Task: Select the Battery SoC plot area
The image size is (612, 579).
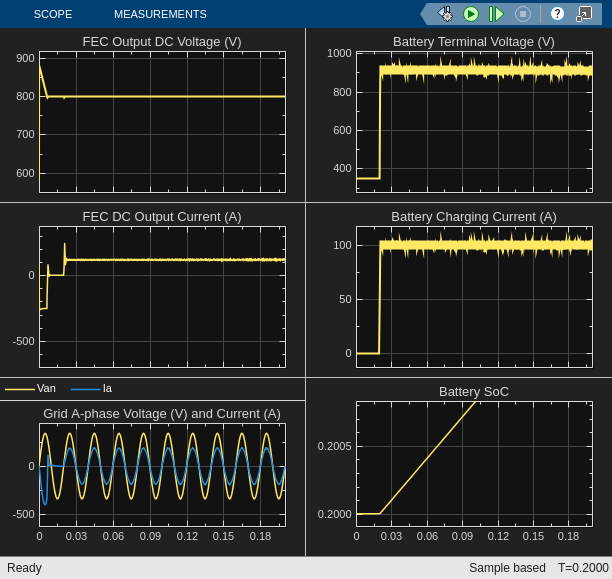Action: 474,464
